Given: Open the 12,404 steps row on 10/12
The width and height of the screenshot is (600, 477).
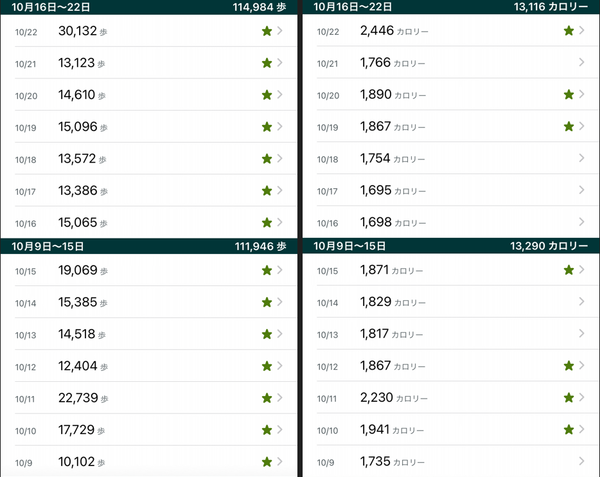Looking at the screenshot, I should click(x=149, y=366).
